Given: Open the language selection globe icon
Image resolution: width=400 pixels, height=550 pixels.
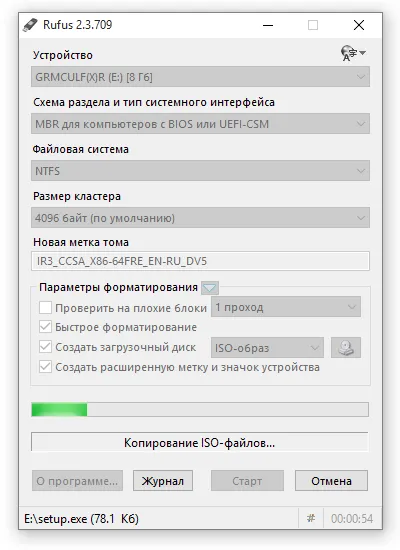Looking at the screenshot, I should [353, 53].
